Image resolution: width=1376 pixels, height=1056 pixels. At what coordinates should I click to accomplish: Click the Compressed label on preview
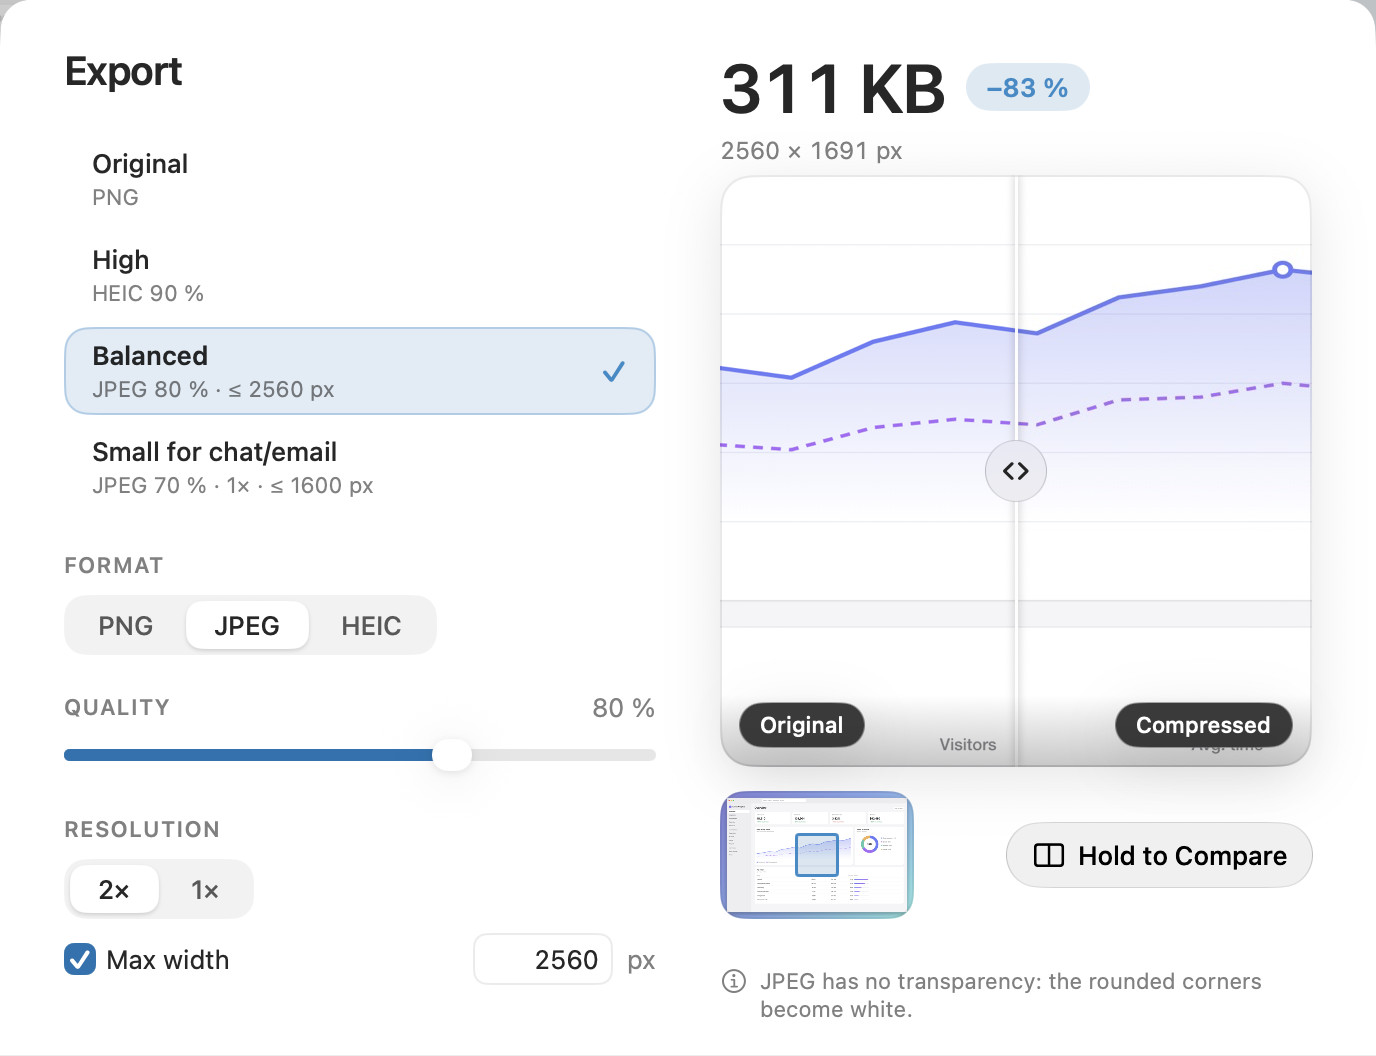(x=1203, y=725)
